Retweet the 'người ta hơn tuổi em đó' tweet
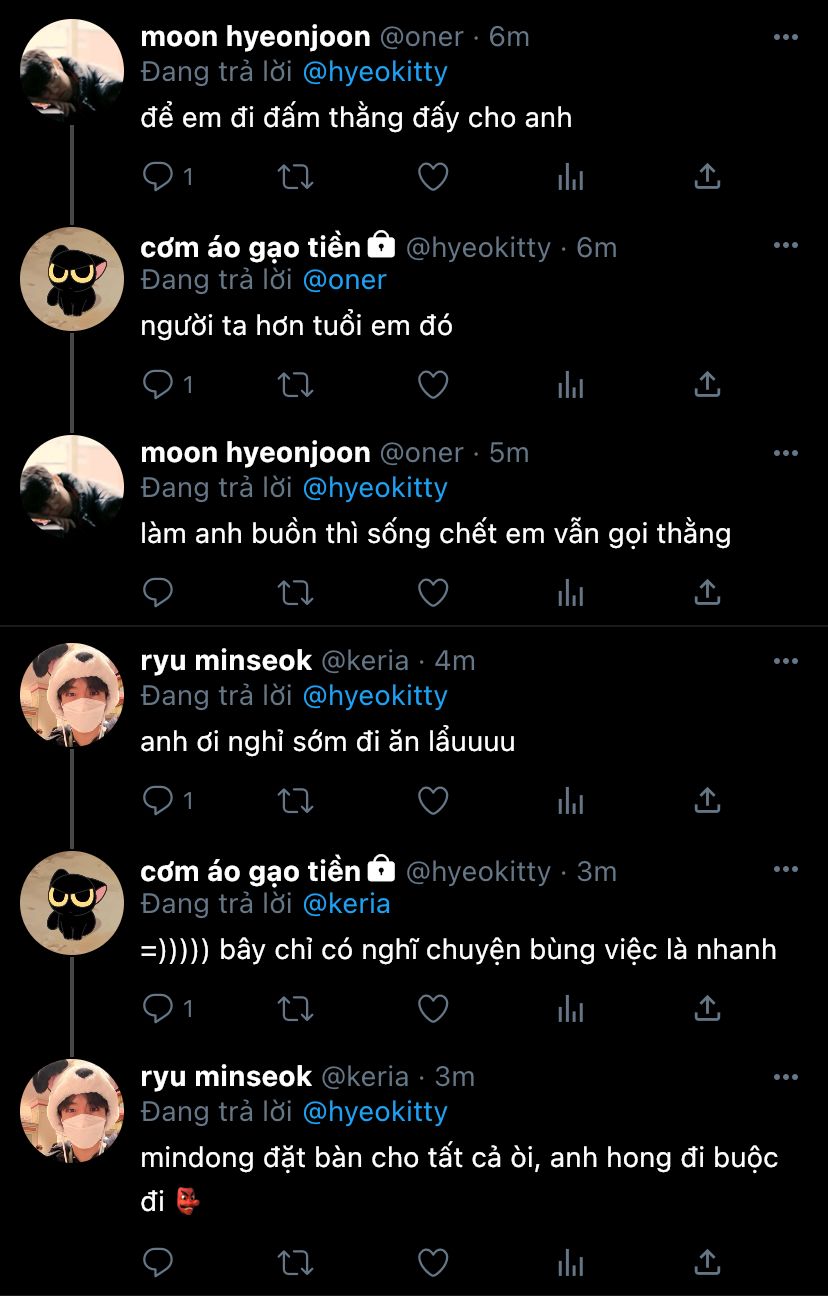 click(295, 385)
